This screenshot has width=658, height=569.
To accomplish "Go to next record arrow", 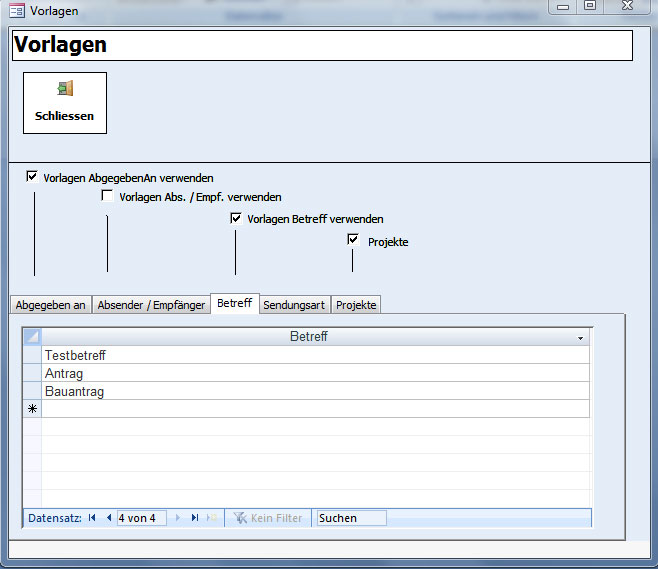I will (x=178, y=518).
